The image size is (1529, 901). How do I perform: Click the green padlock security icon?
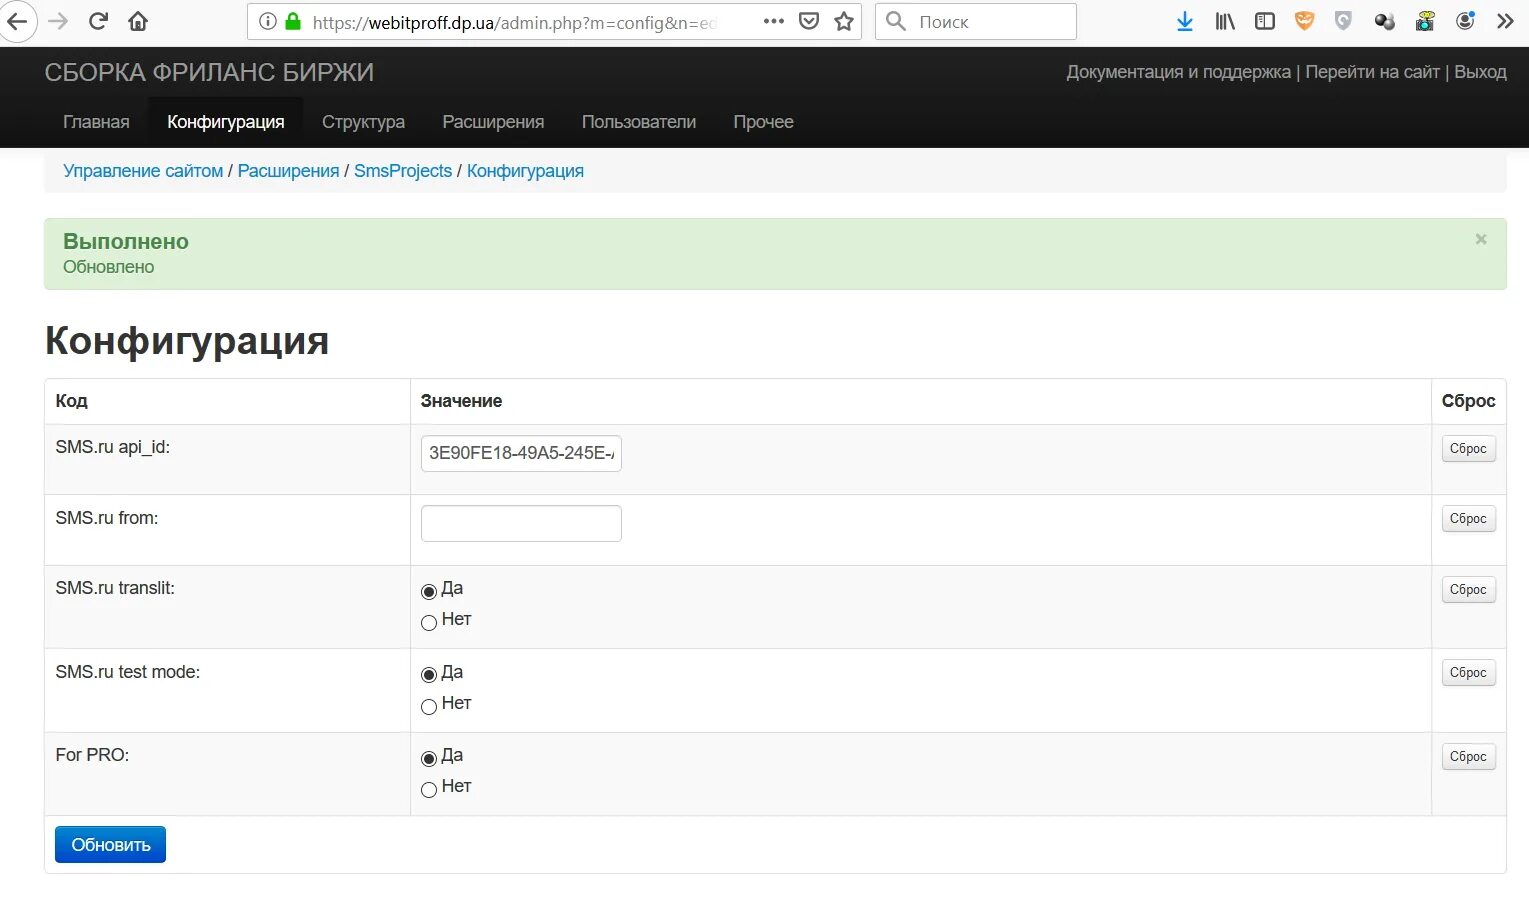point(293,21)
